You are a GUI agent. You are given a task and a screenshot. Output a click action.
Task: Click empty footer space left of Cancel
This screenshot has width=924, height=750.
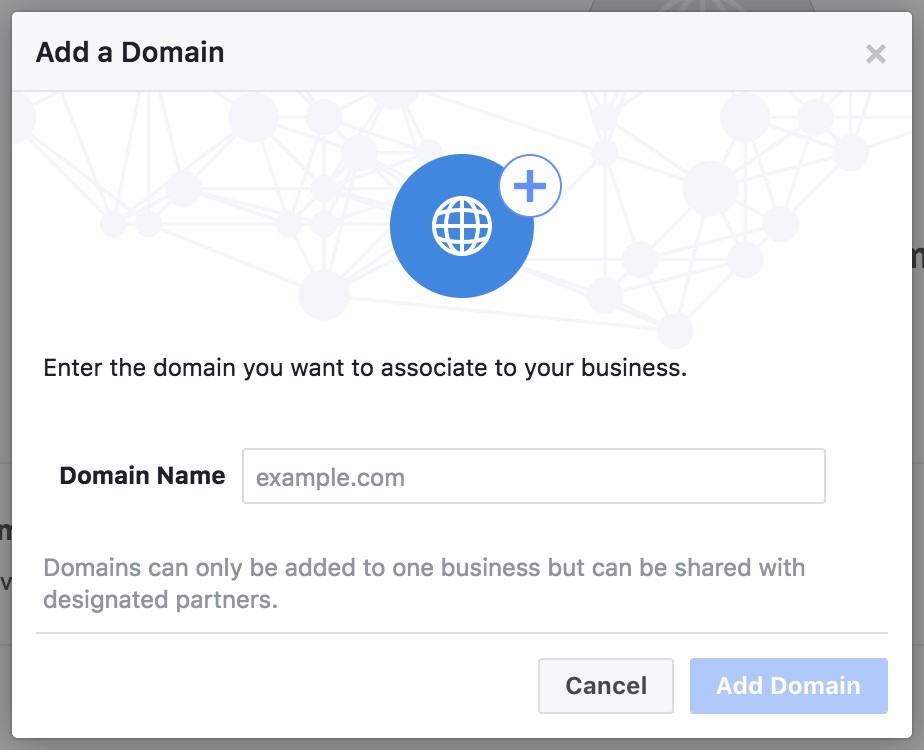tap(280, 686)
